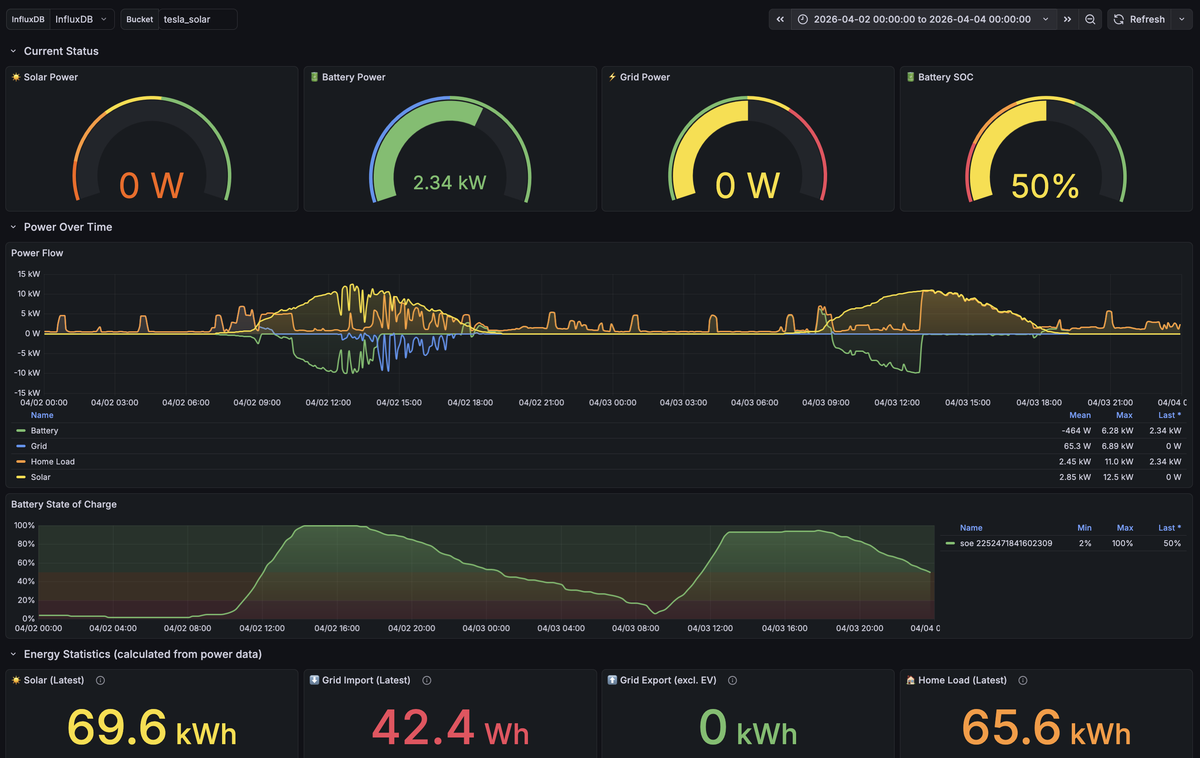Click the clock icon in the time range picker
The height and width of the screenshot is (758, 1200).
(x=802, y=18)
